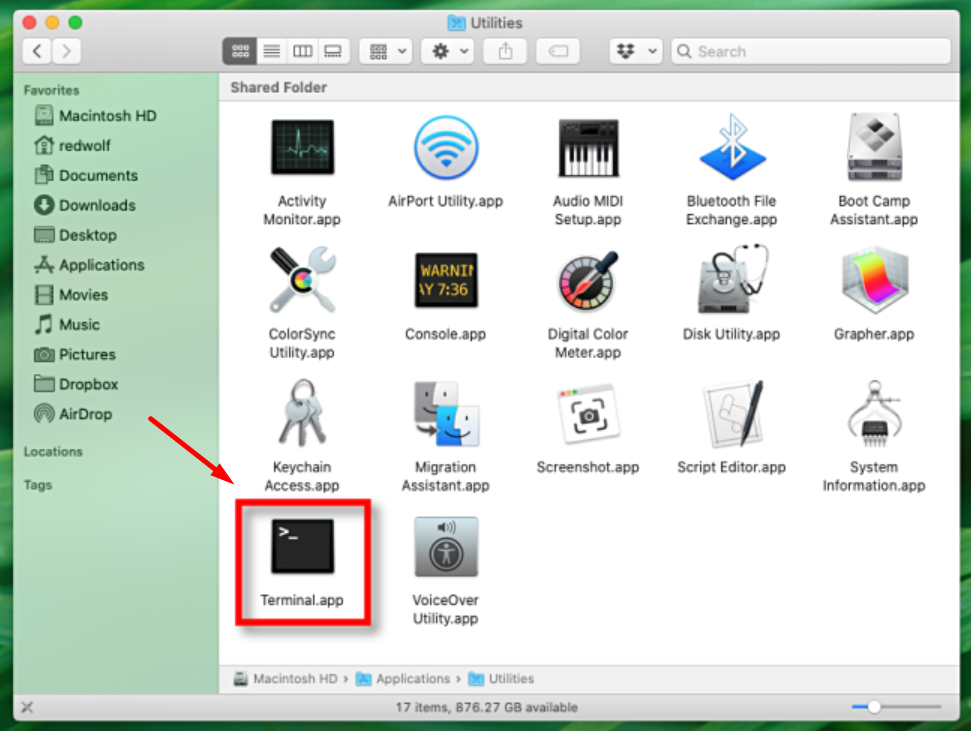Select Digital Color Meter.app icon
Screen dimensions: 971x731
(x=588, y=280)
